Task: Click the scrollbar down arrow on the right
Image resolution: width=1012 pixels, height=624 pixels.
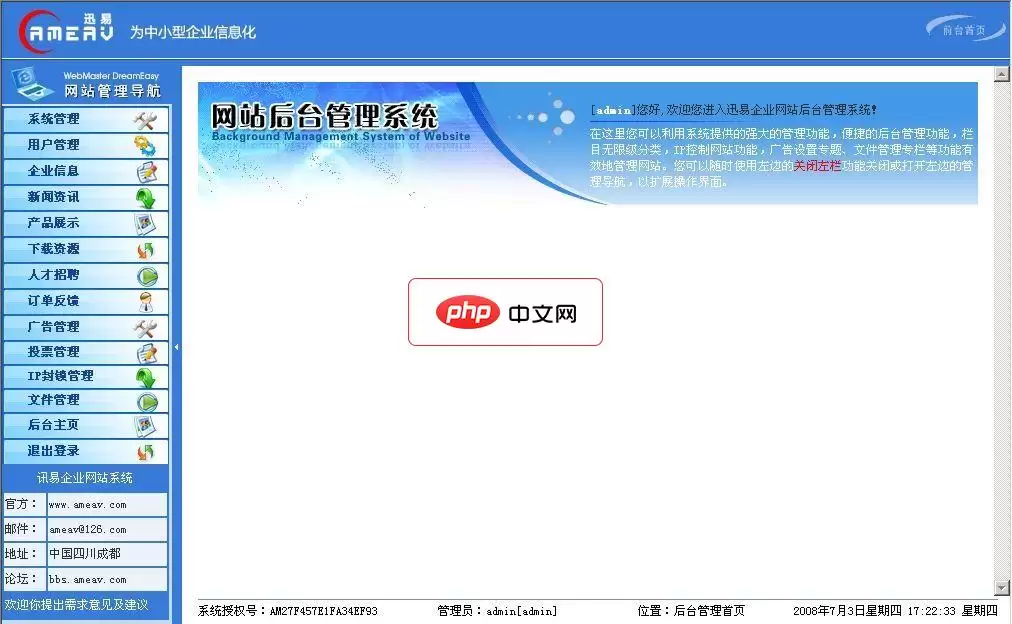Action: 1001,587
